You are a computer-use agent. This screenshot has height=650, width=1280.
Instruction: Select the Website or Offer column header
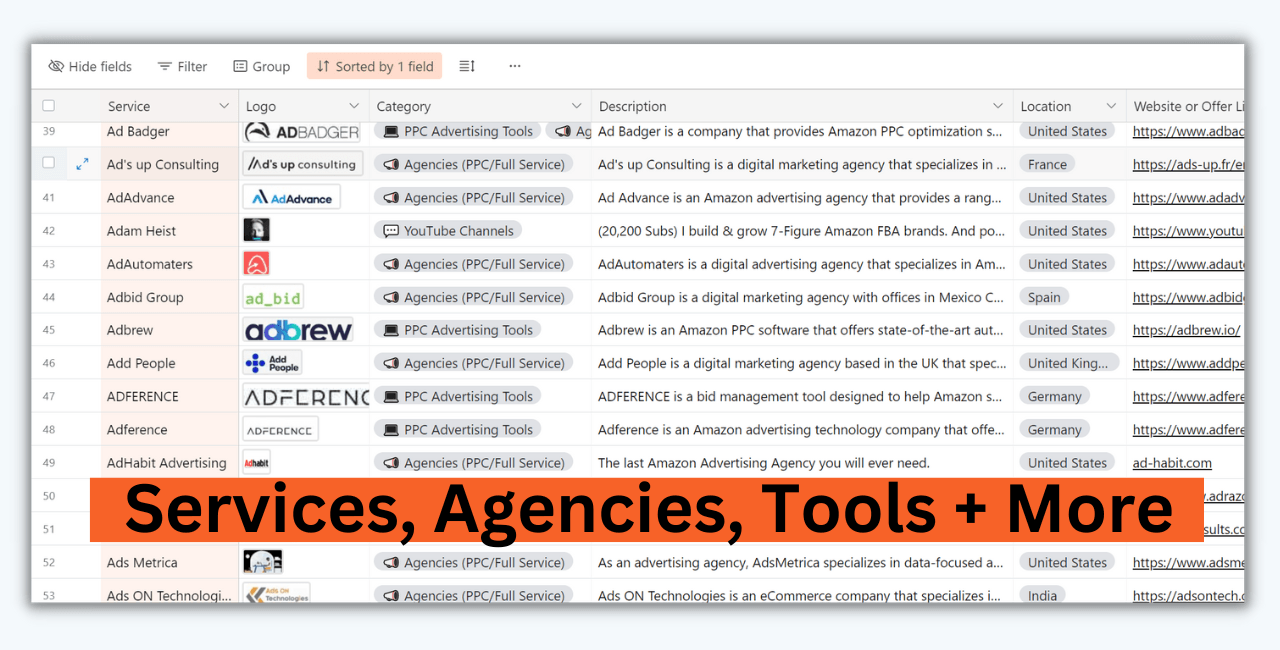pos(1185,106)
